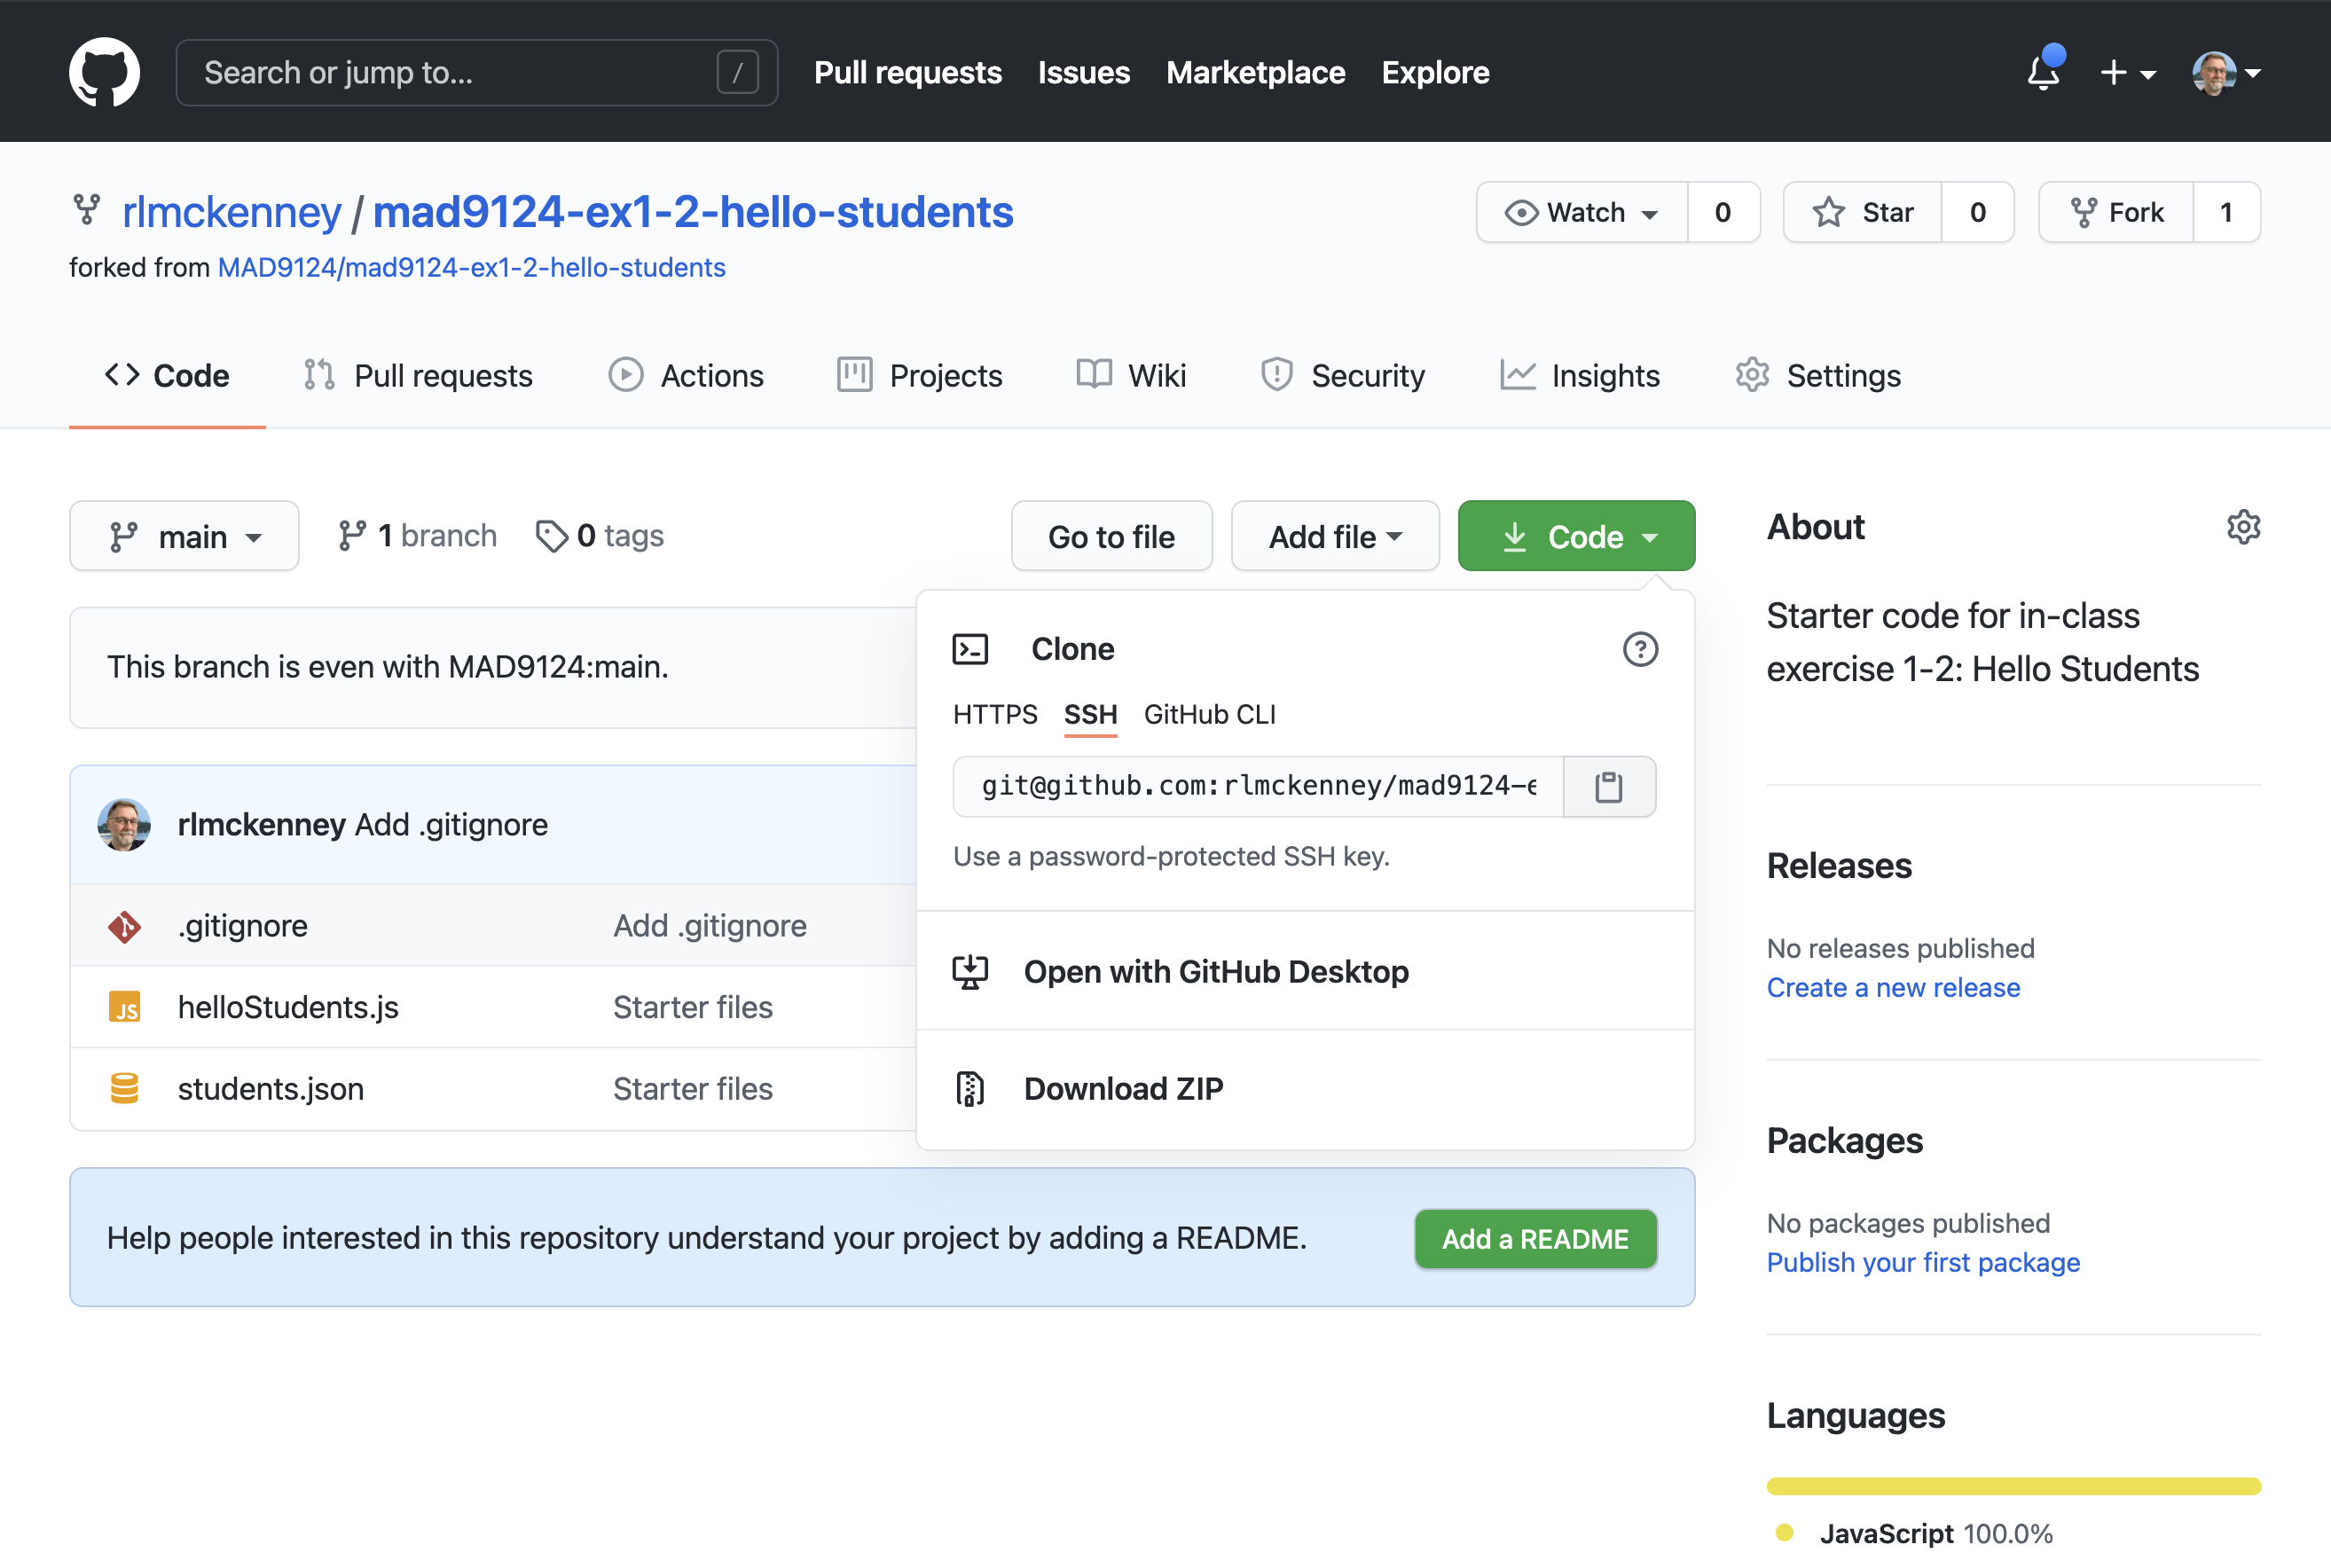Expand the plus create-new menu
This screenshot has width=2331, height=1568.
coord(2127,72)
